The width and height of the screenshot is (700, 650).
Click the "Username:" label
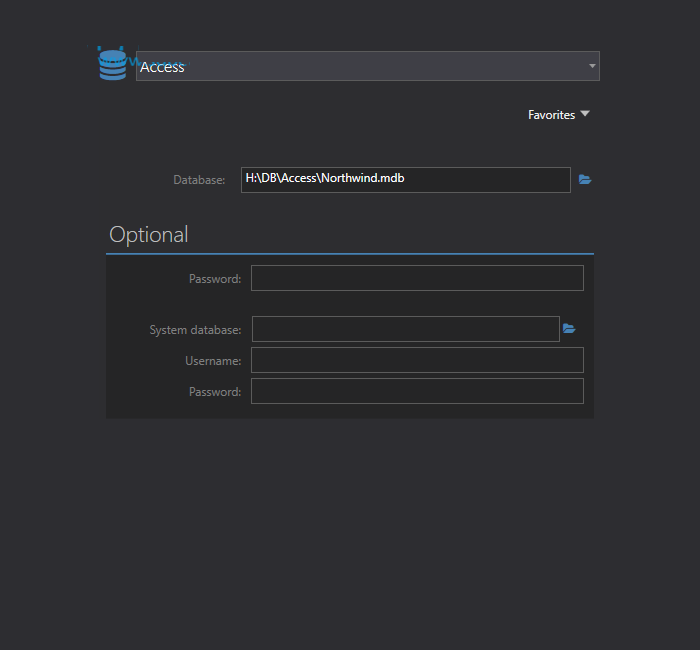click(212, 361)
